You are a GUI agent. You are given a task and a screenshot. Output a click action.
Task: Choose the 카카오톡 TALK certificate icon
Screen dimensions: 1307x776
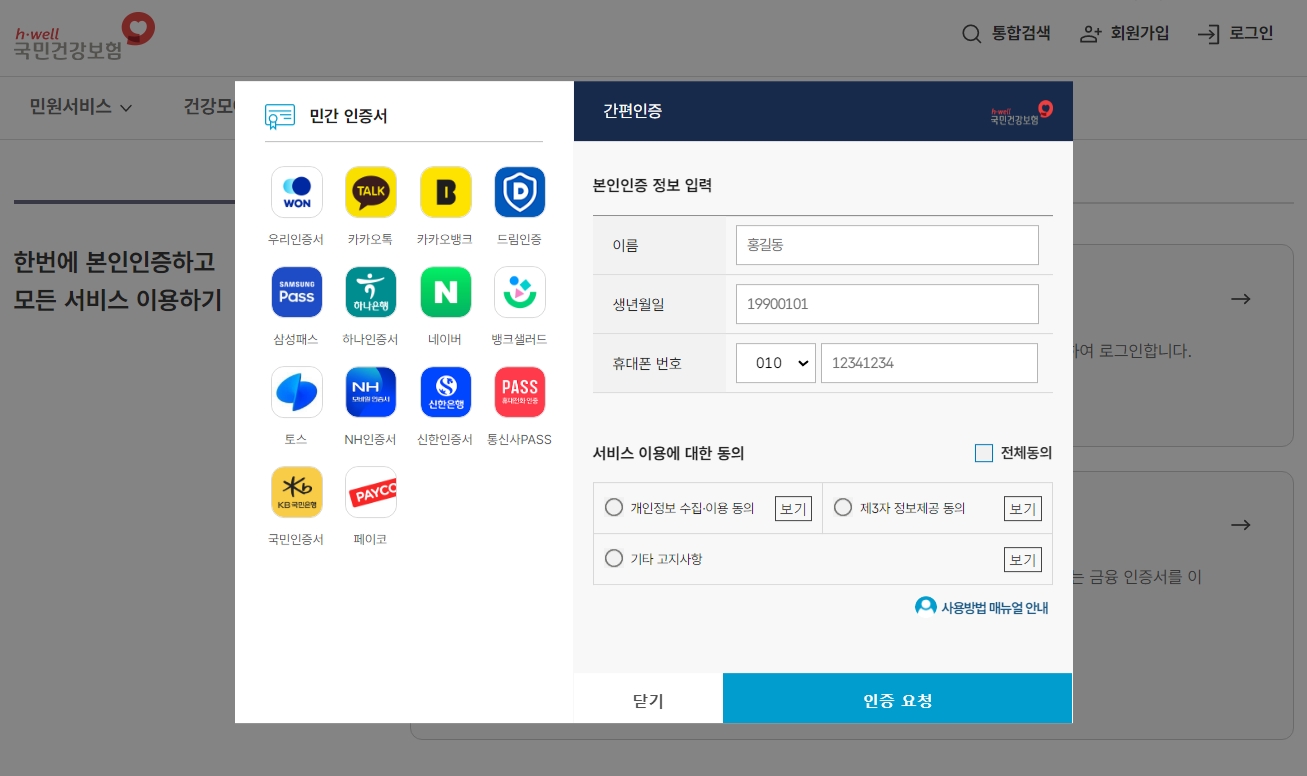click(371, 192)
